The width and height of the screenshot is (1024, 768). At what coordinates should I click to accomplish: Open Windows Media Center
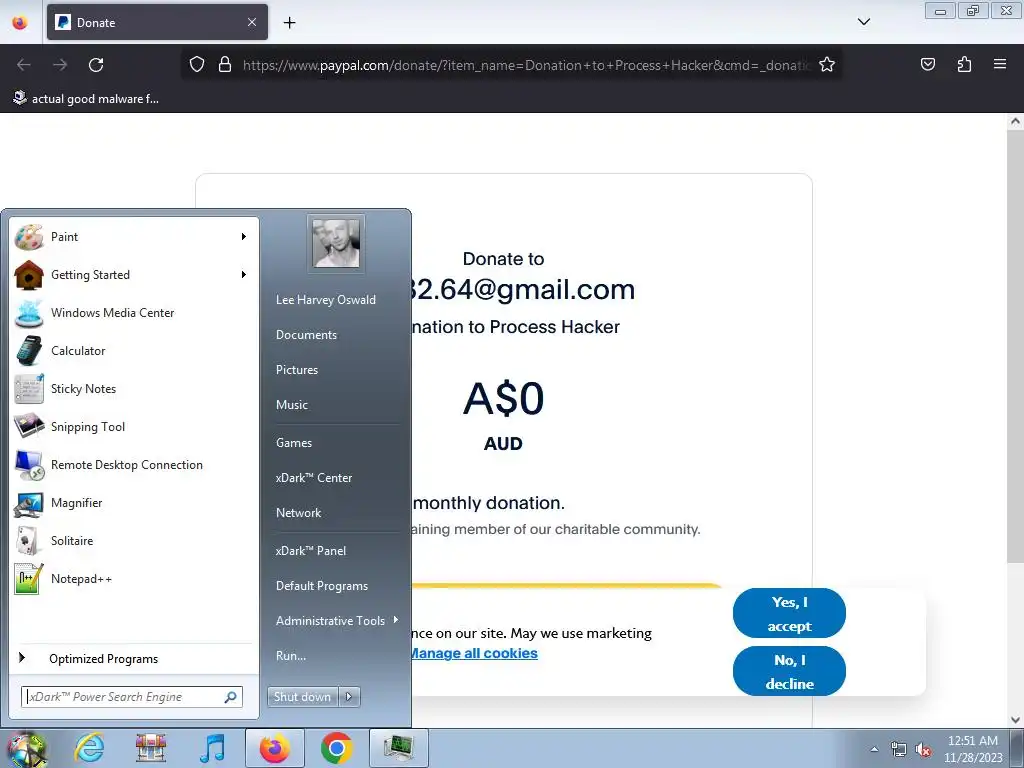133,312
